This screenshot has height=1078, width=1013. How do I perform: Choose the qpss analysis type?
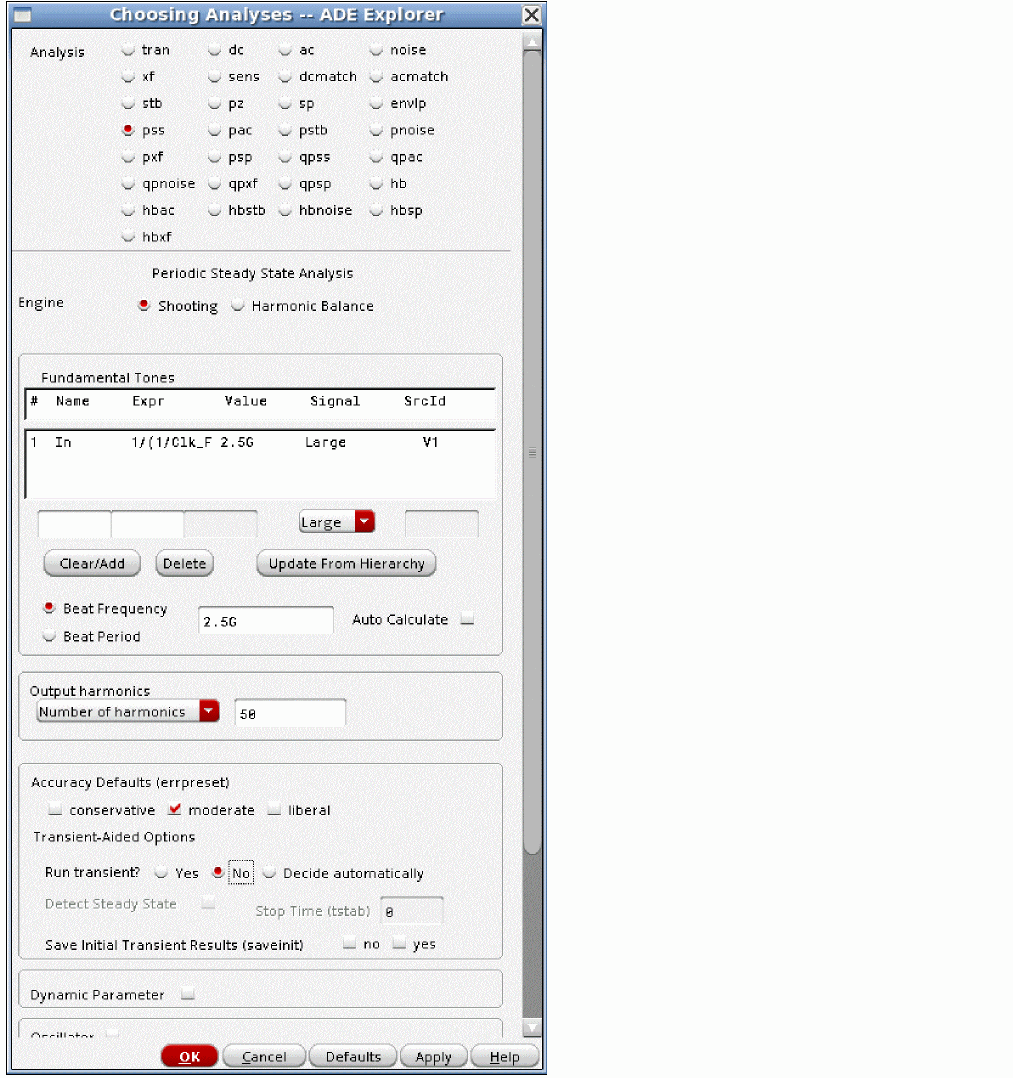click(x=285, y=157)
